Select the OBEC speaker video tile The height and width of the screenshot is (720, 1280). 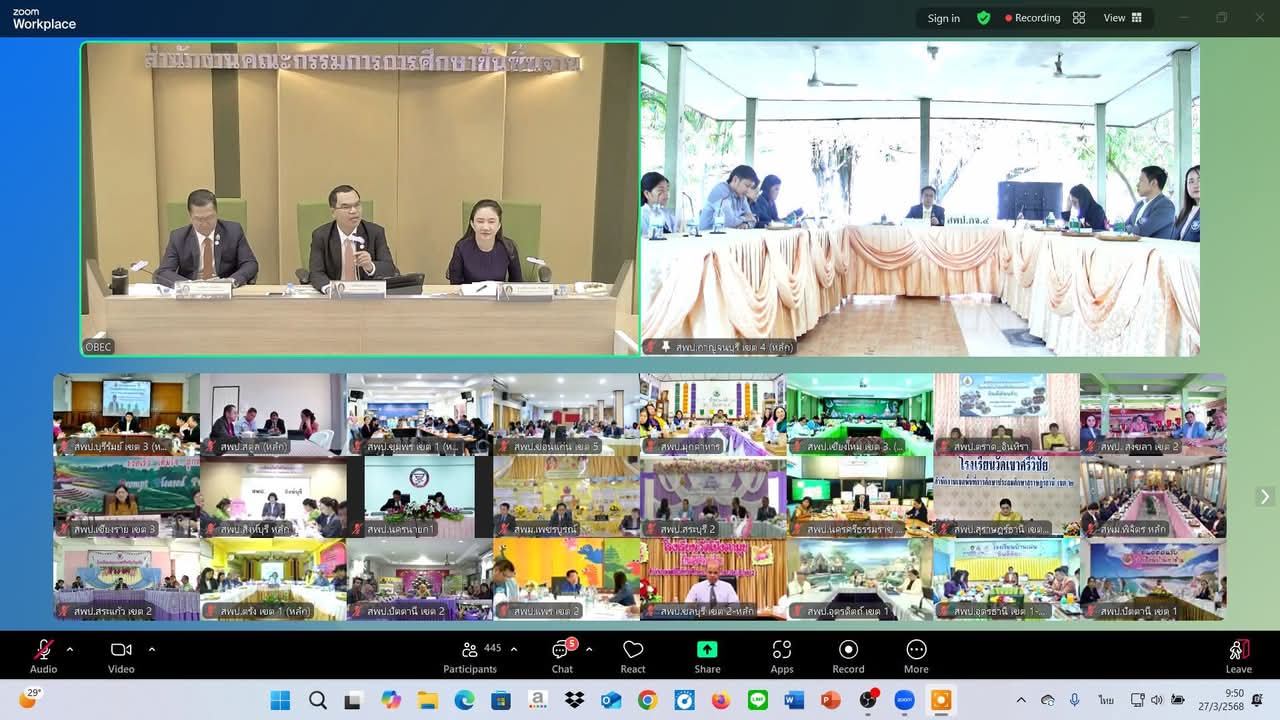(x=360, y=199)
